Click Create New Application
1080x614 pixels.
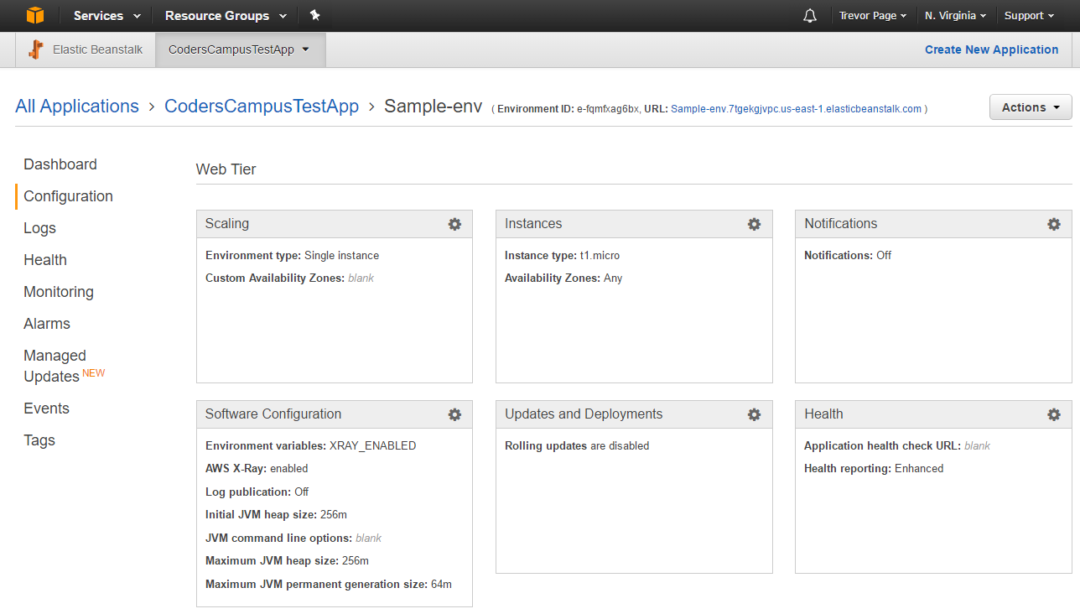[991, 49]
